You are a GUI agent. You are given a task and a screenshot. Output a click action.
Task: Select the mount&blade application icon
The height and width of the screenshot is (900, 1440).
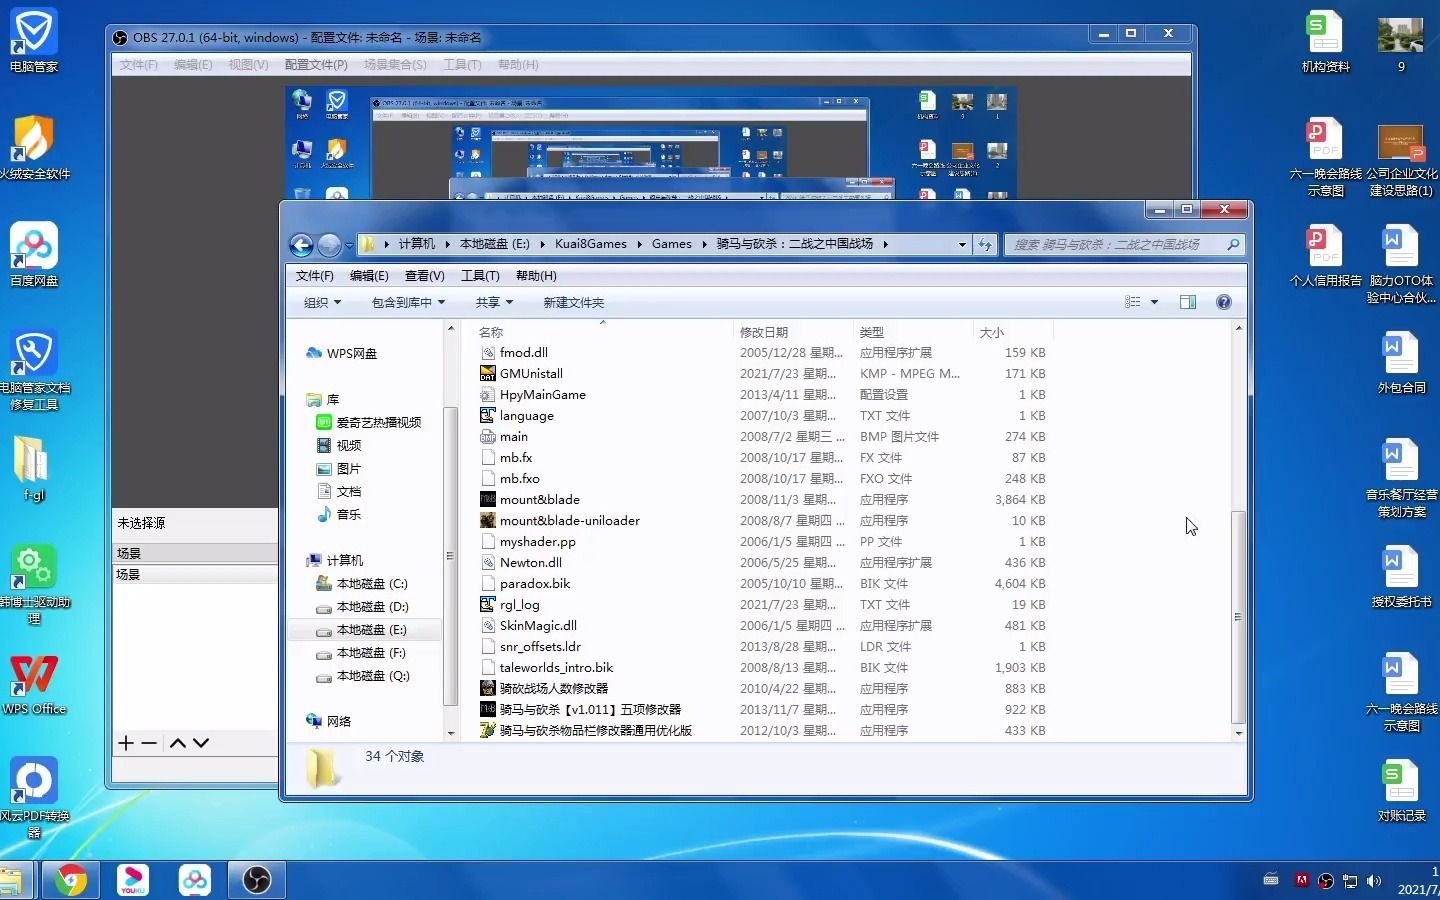pyautogui.click(x=488, y=500)
